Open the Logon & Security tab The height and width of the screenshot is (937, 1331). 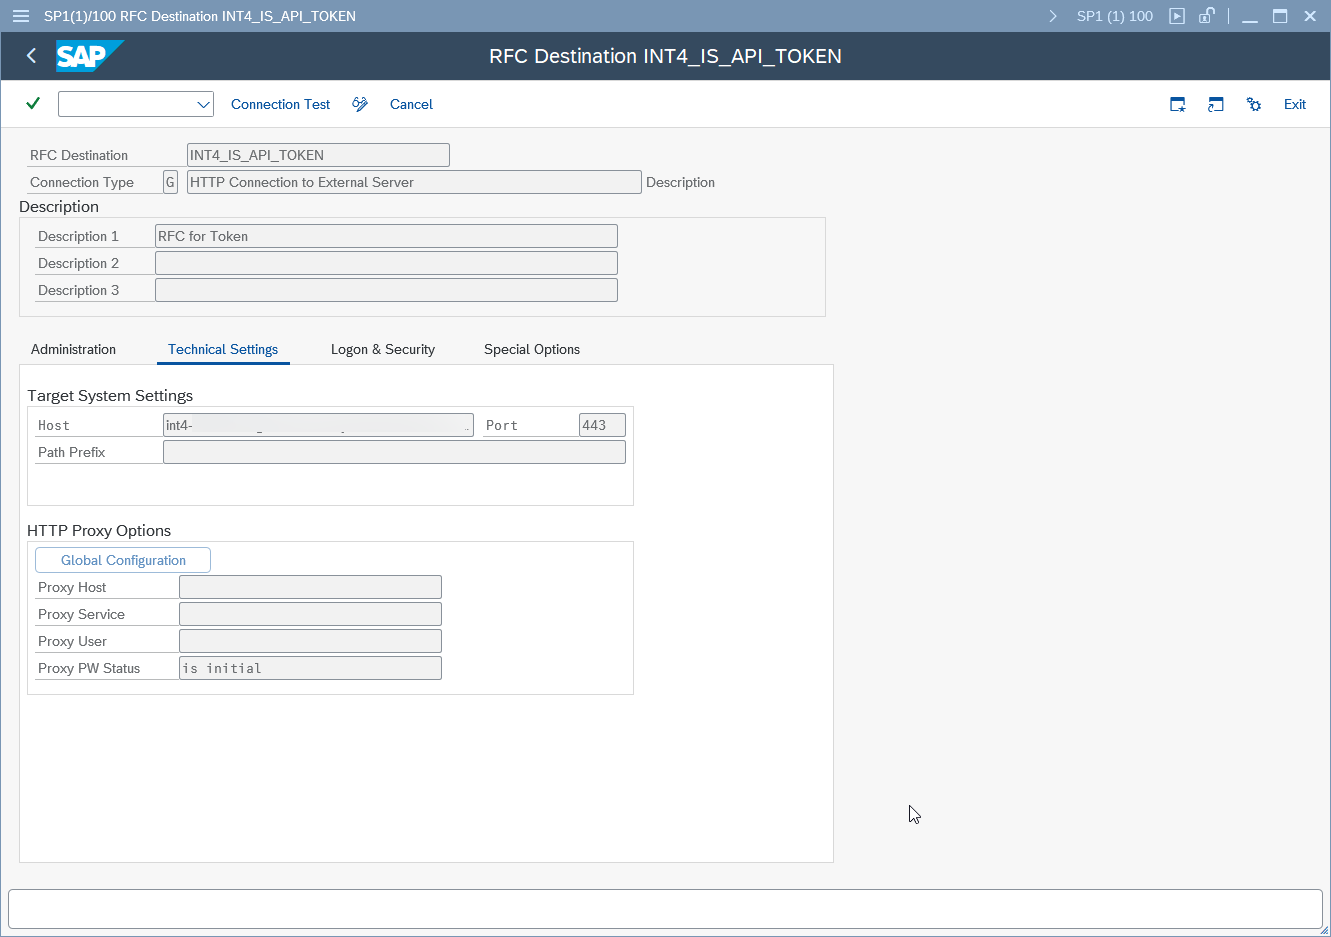[383, 349]
